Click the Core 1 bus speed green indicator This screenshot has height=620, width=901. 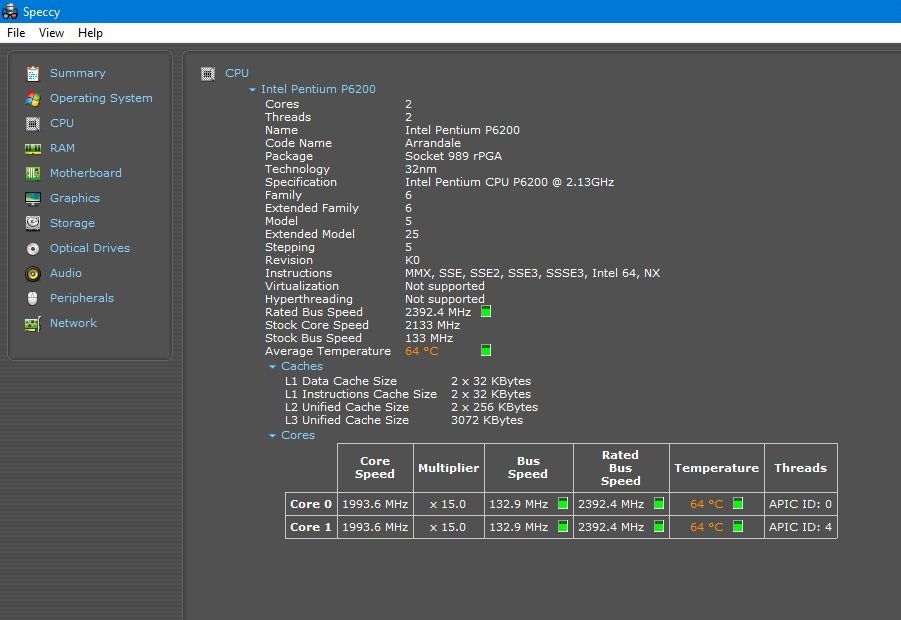(x=563, y=526)
